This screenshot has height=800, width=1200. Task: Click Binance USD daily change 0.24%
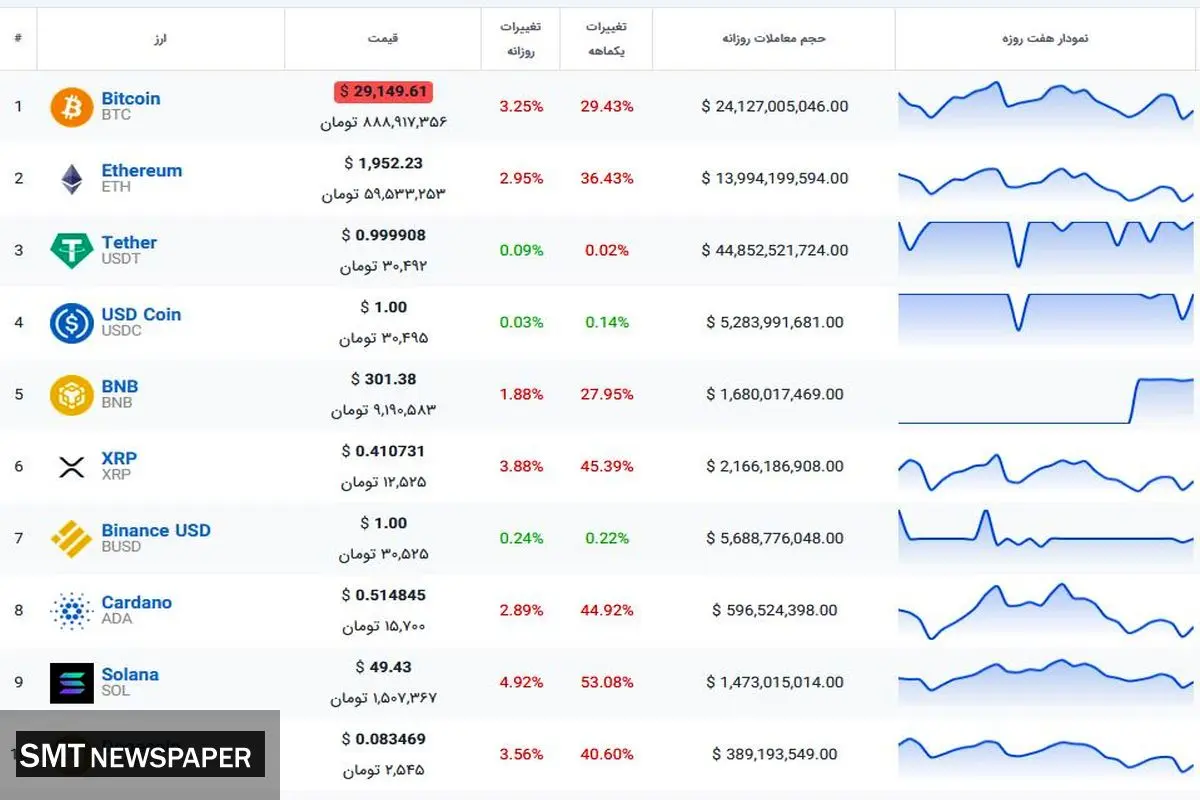pos(521,538)
